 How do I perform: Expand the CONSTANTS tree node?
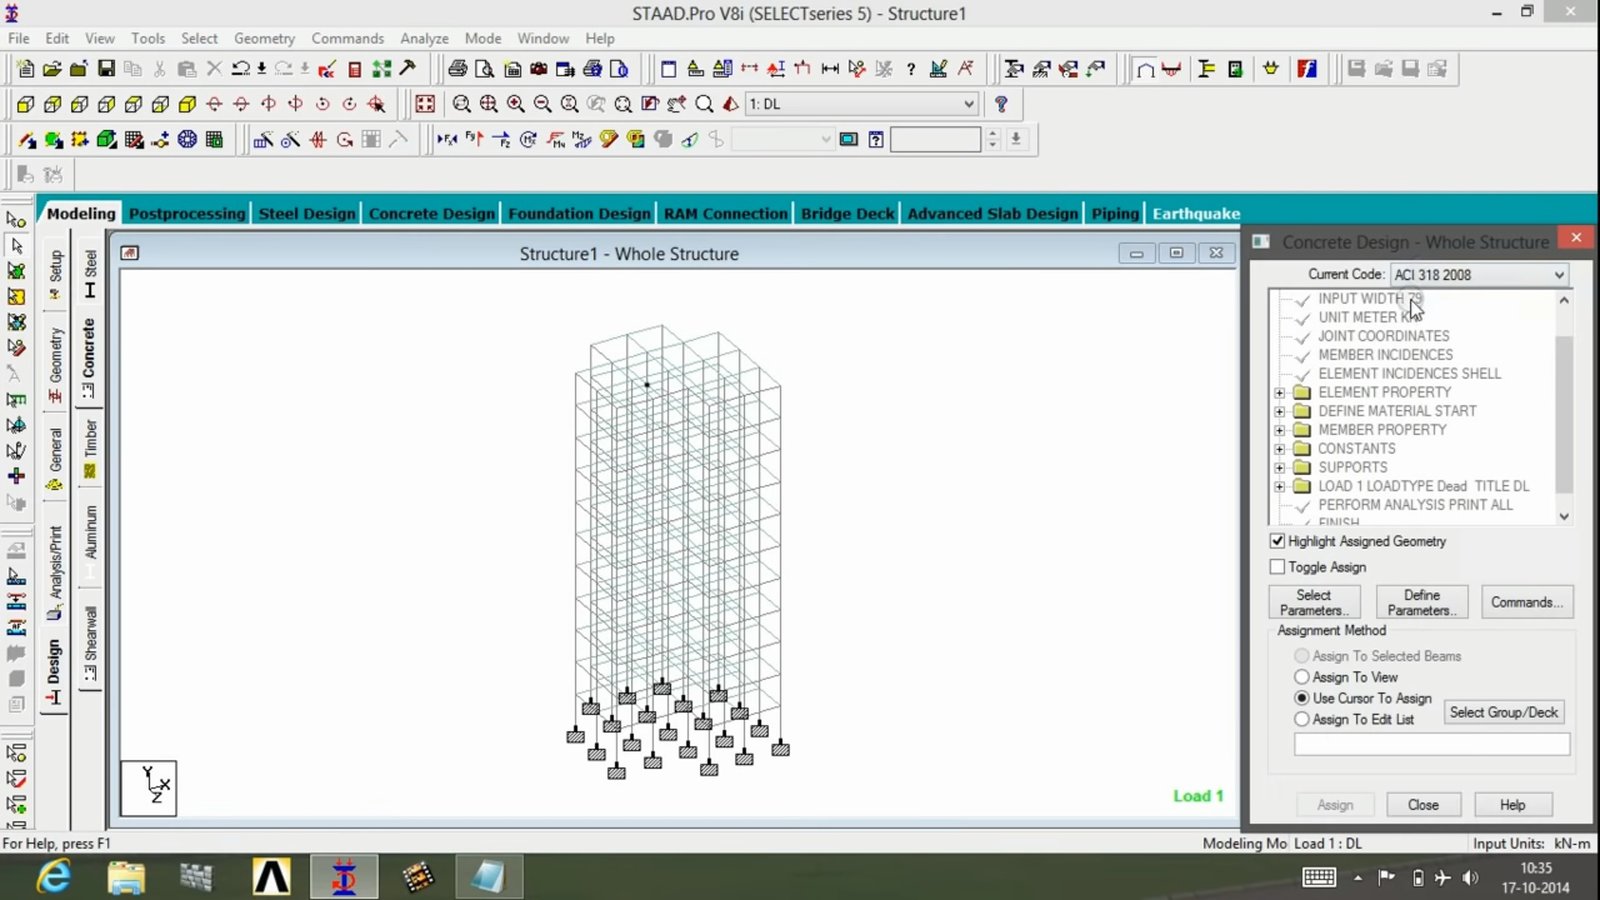click(x=1279, y=449)
